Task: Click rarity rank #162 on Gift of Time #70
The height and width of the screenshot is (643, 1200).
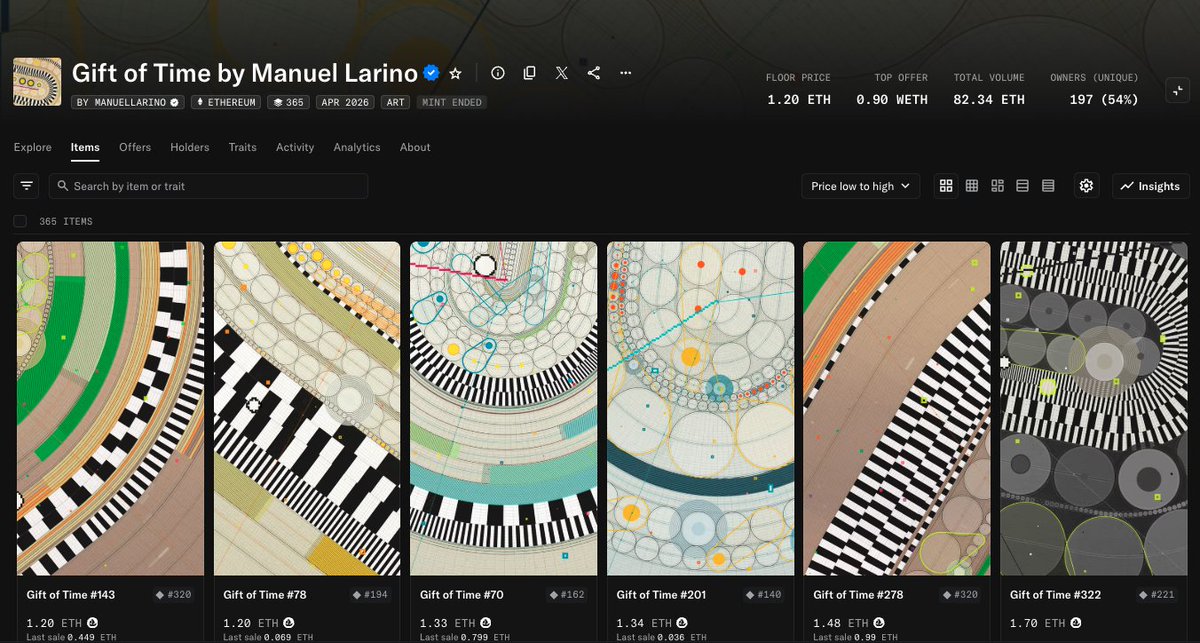Action: 567,595
